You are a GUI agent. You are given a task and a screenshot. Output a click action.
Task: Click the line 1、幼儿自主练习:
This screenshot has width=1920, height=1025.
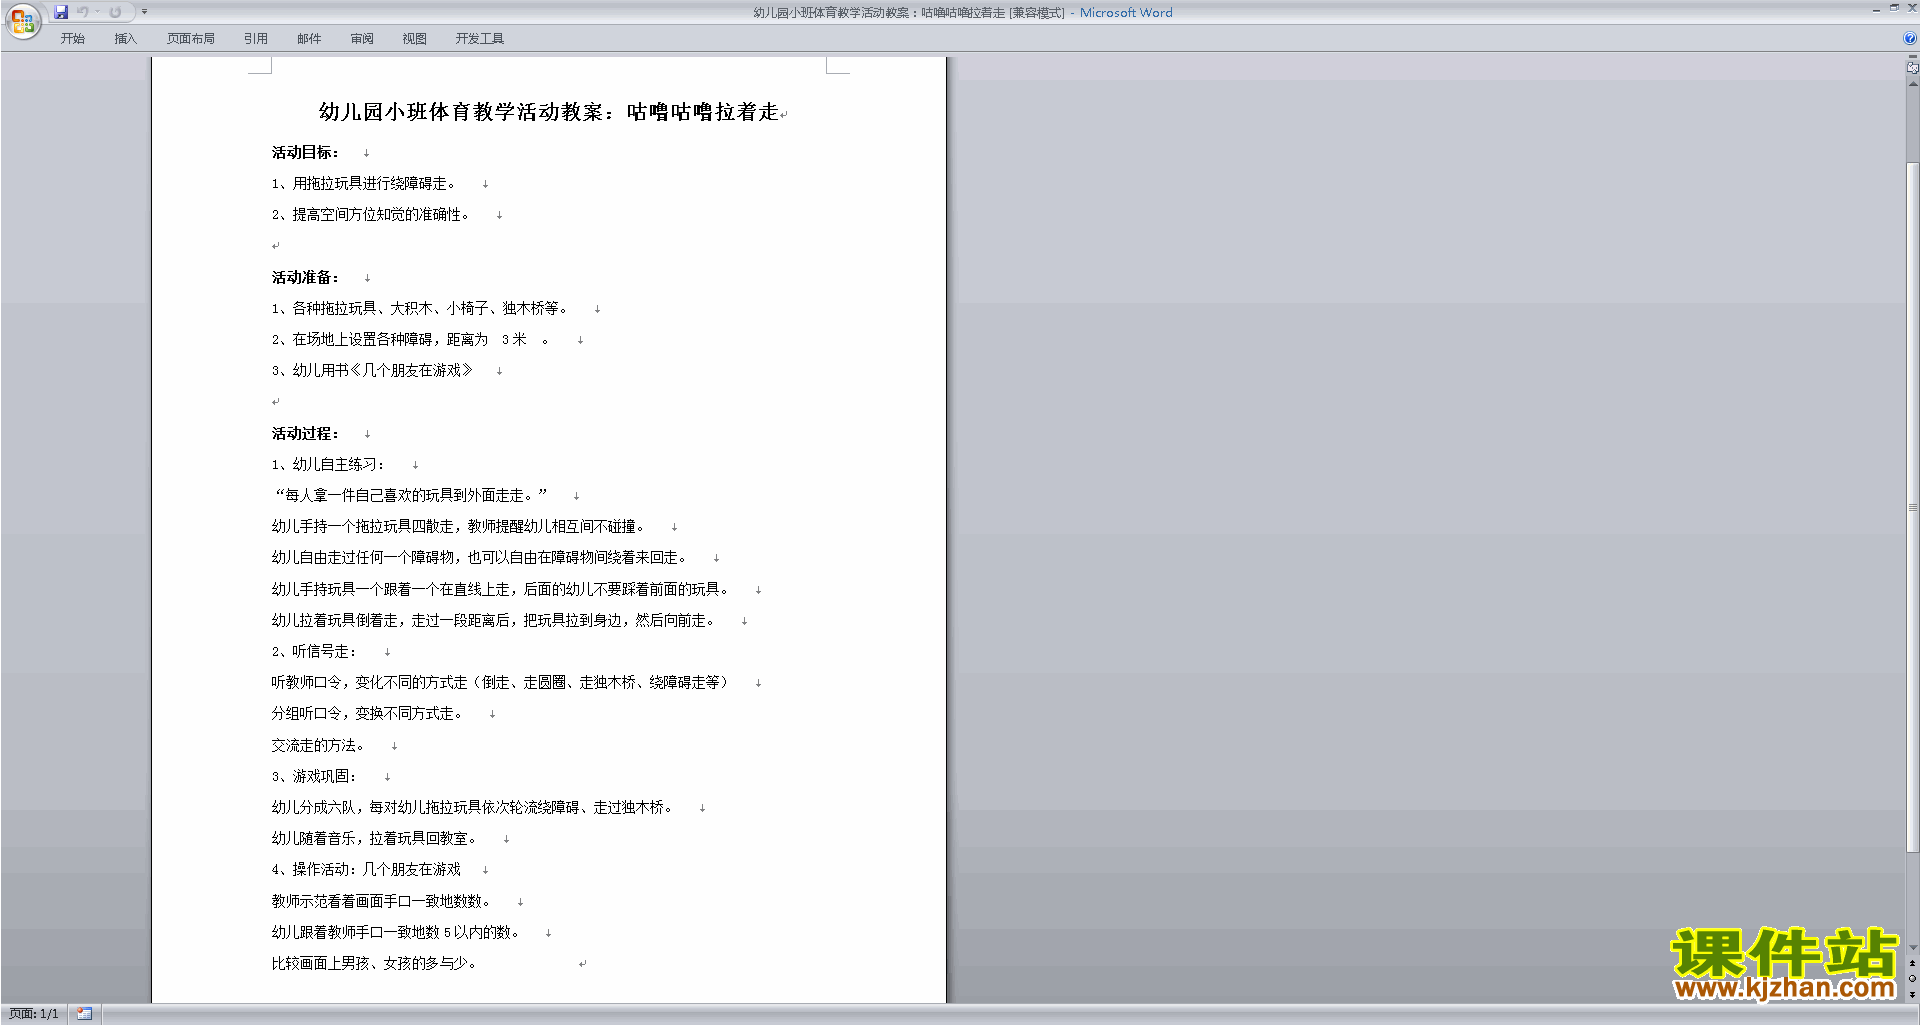tap(328, 465)
